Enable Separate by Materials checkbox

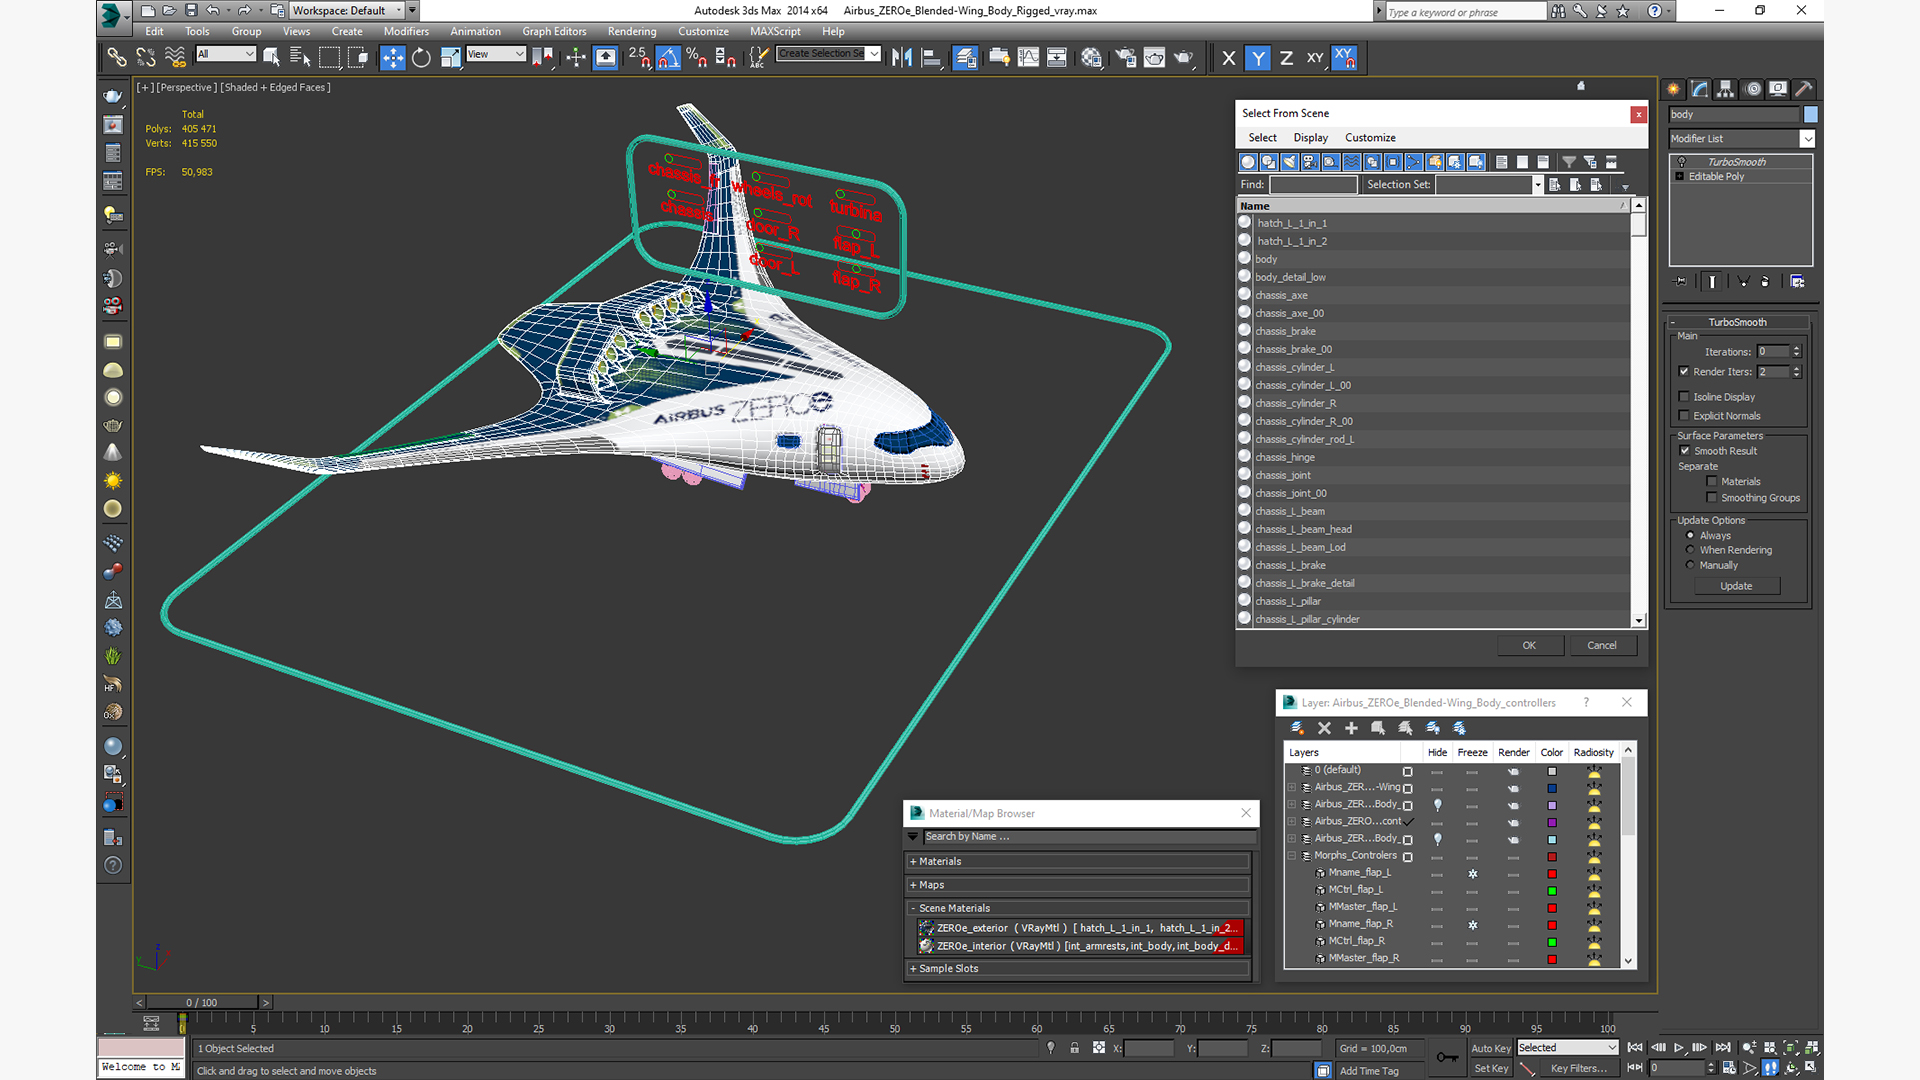coord(1712,482)
